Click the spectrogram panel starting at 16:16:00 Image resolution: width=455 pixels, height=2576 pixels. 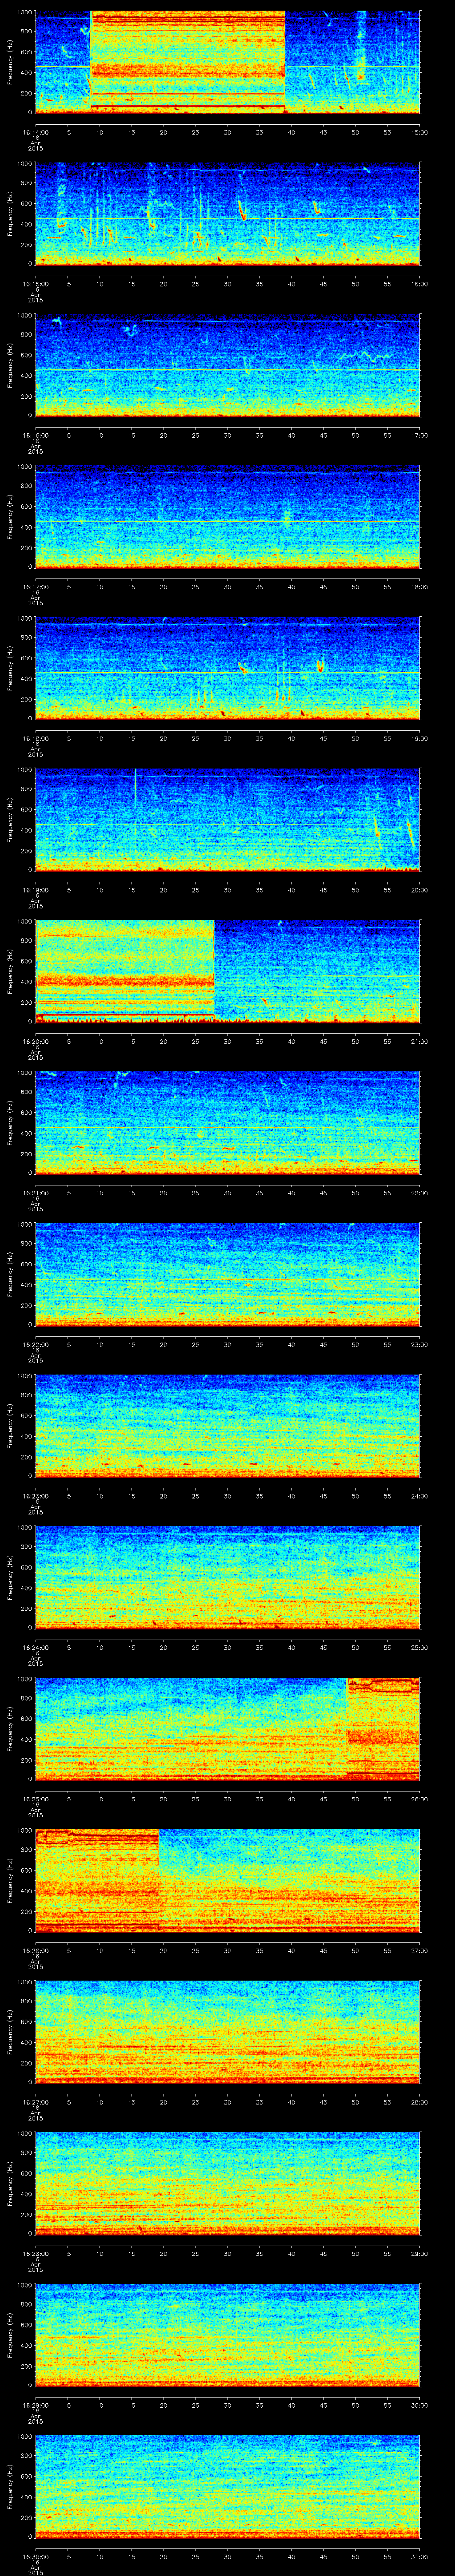[228, 365]
